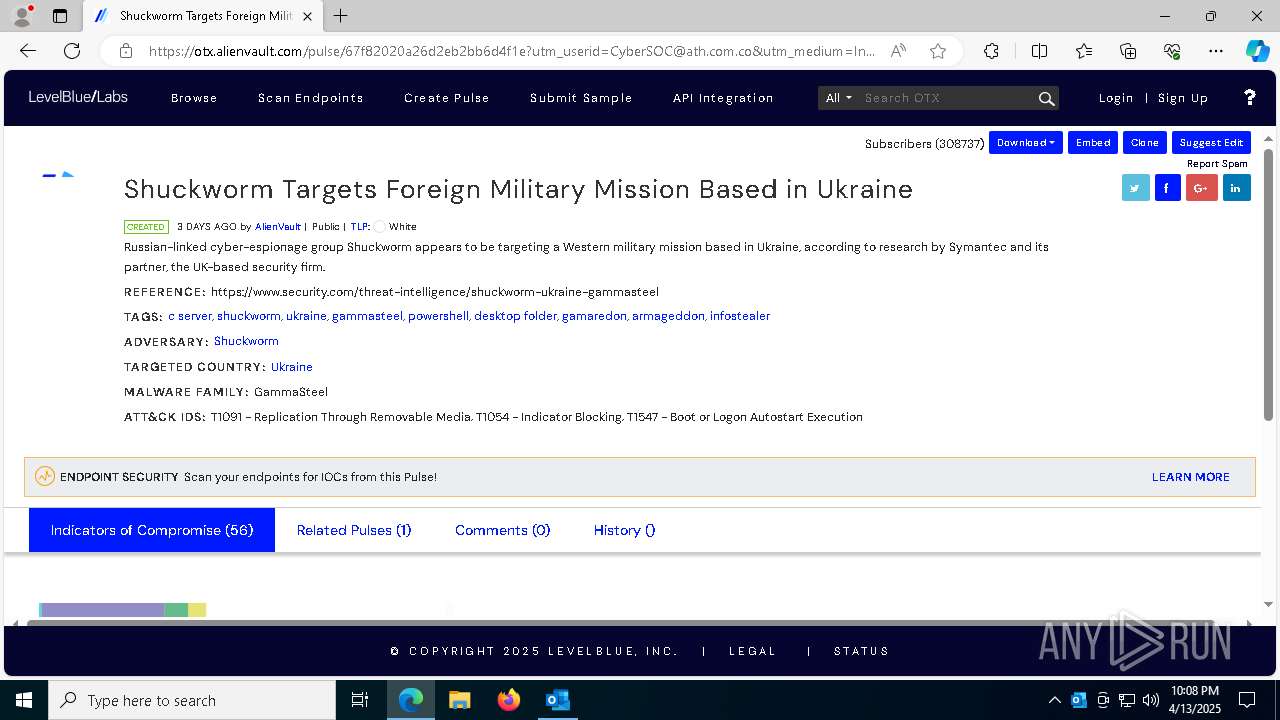Open Task View on taskbar
Screen dimensions: 1280x720
click(x=360, y=700)
